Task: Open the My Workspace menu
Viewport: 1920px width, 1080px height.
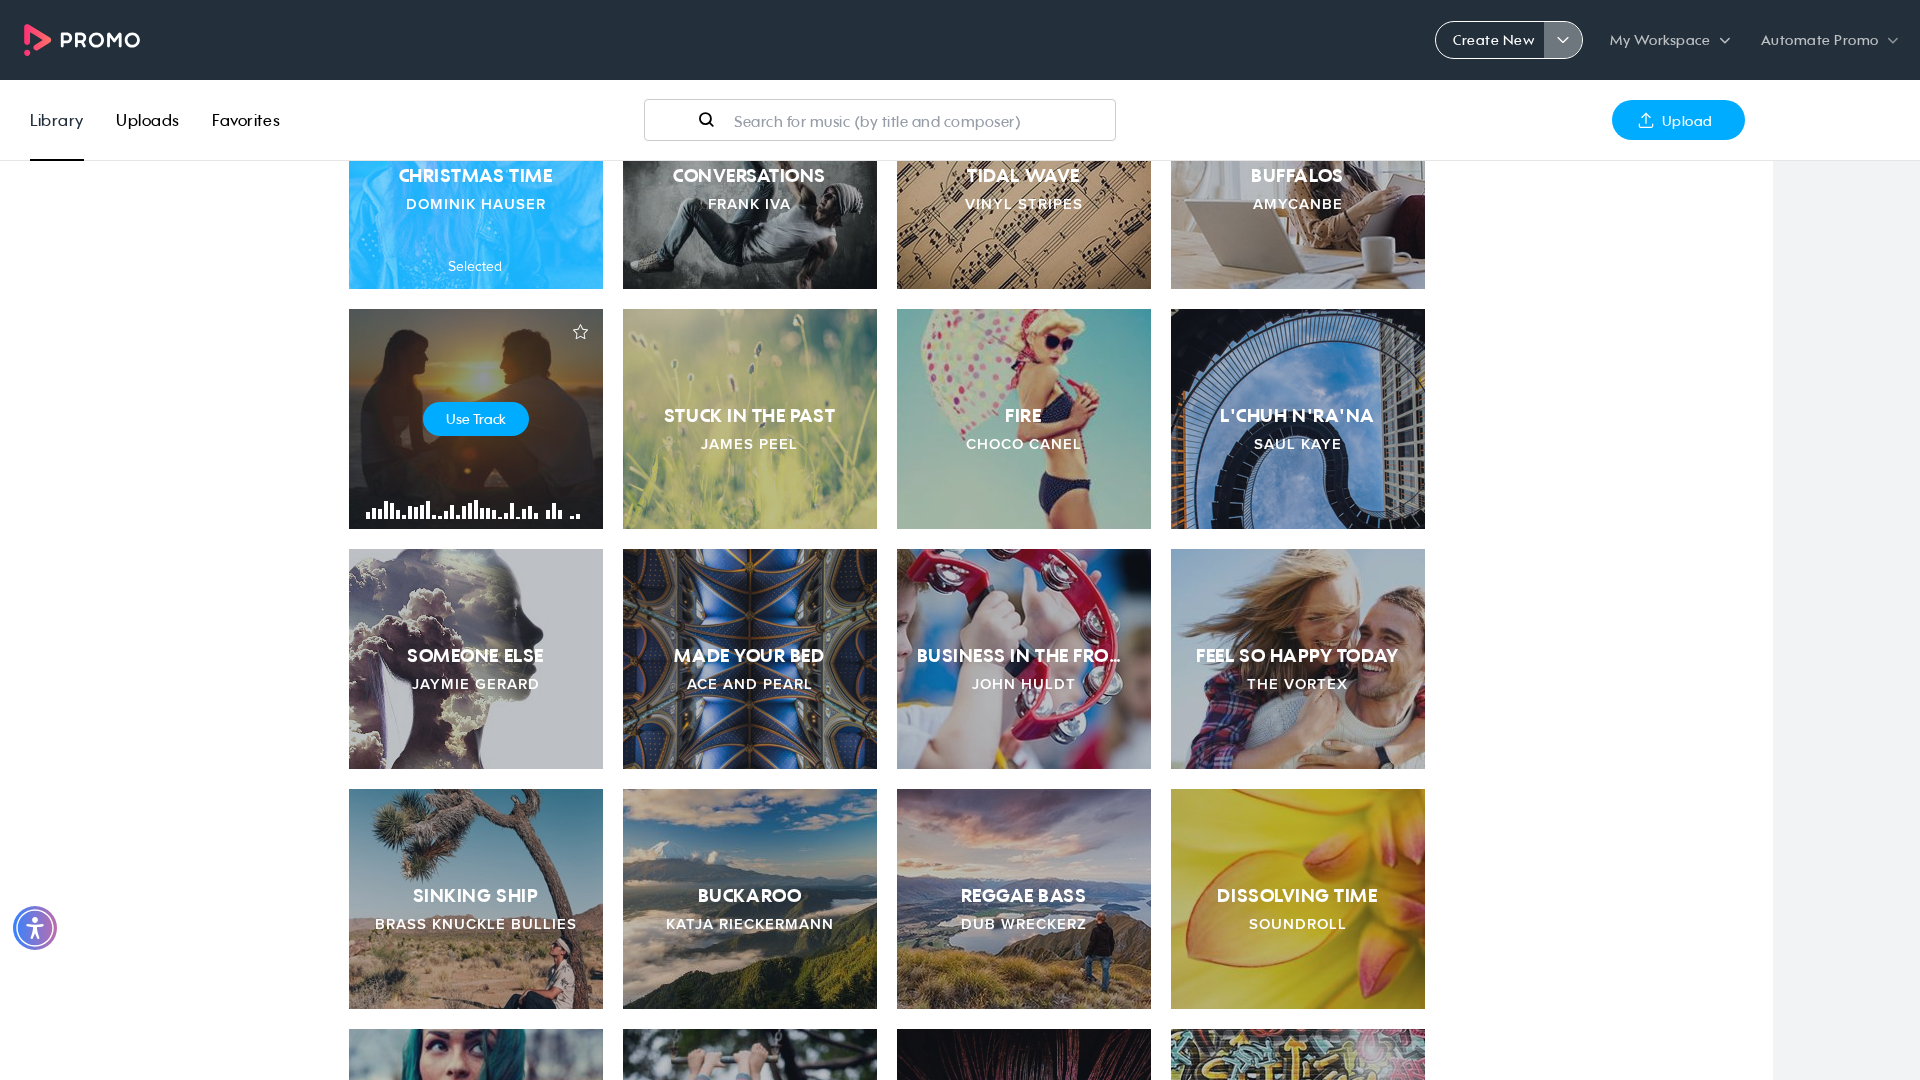Action: tap(1669, 40)
